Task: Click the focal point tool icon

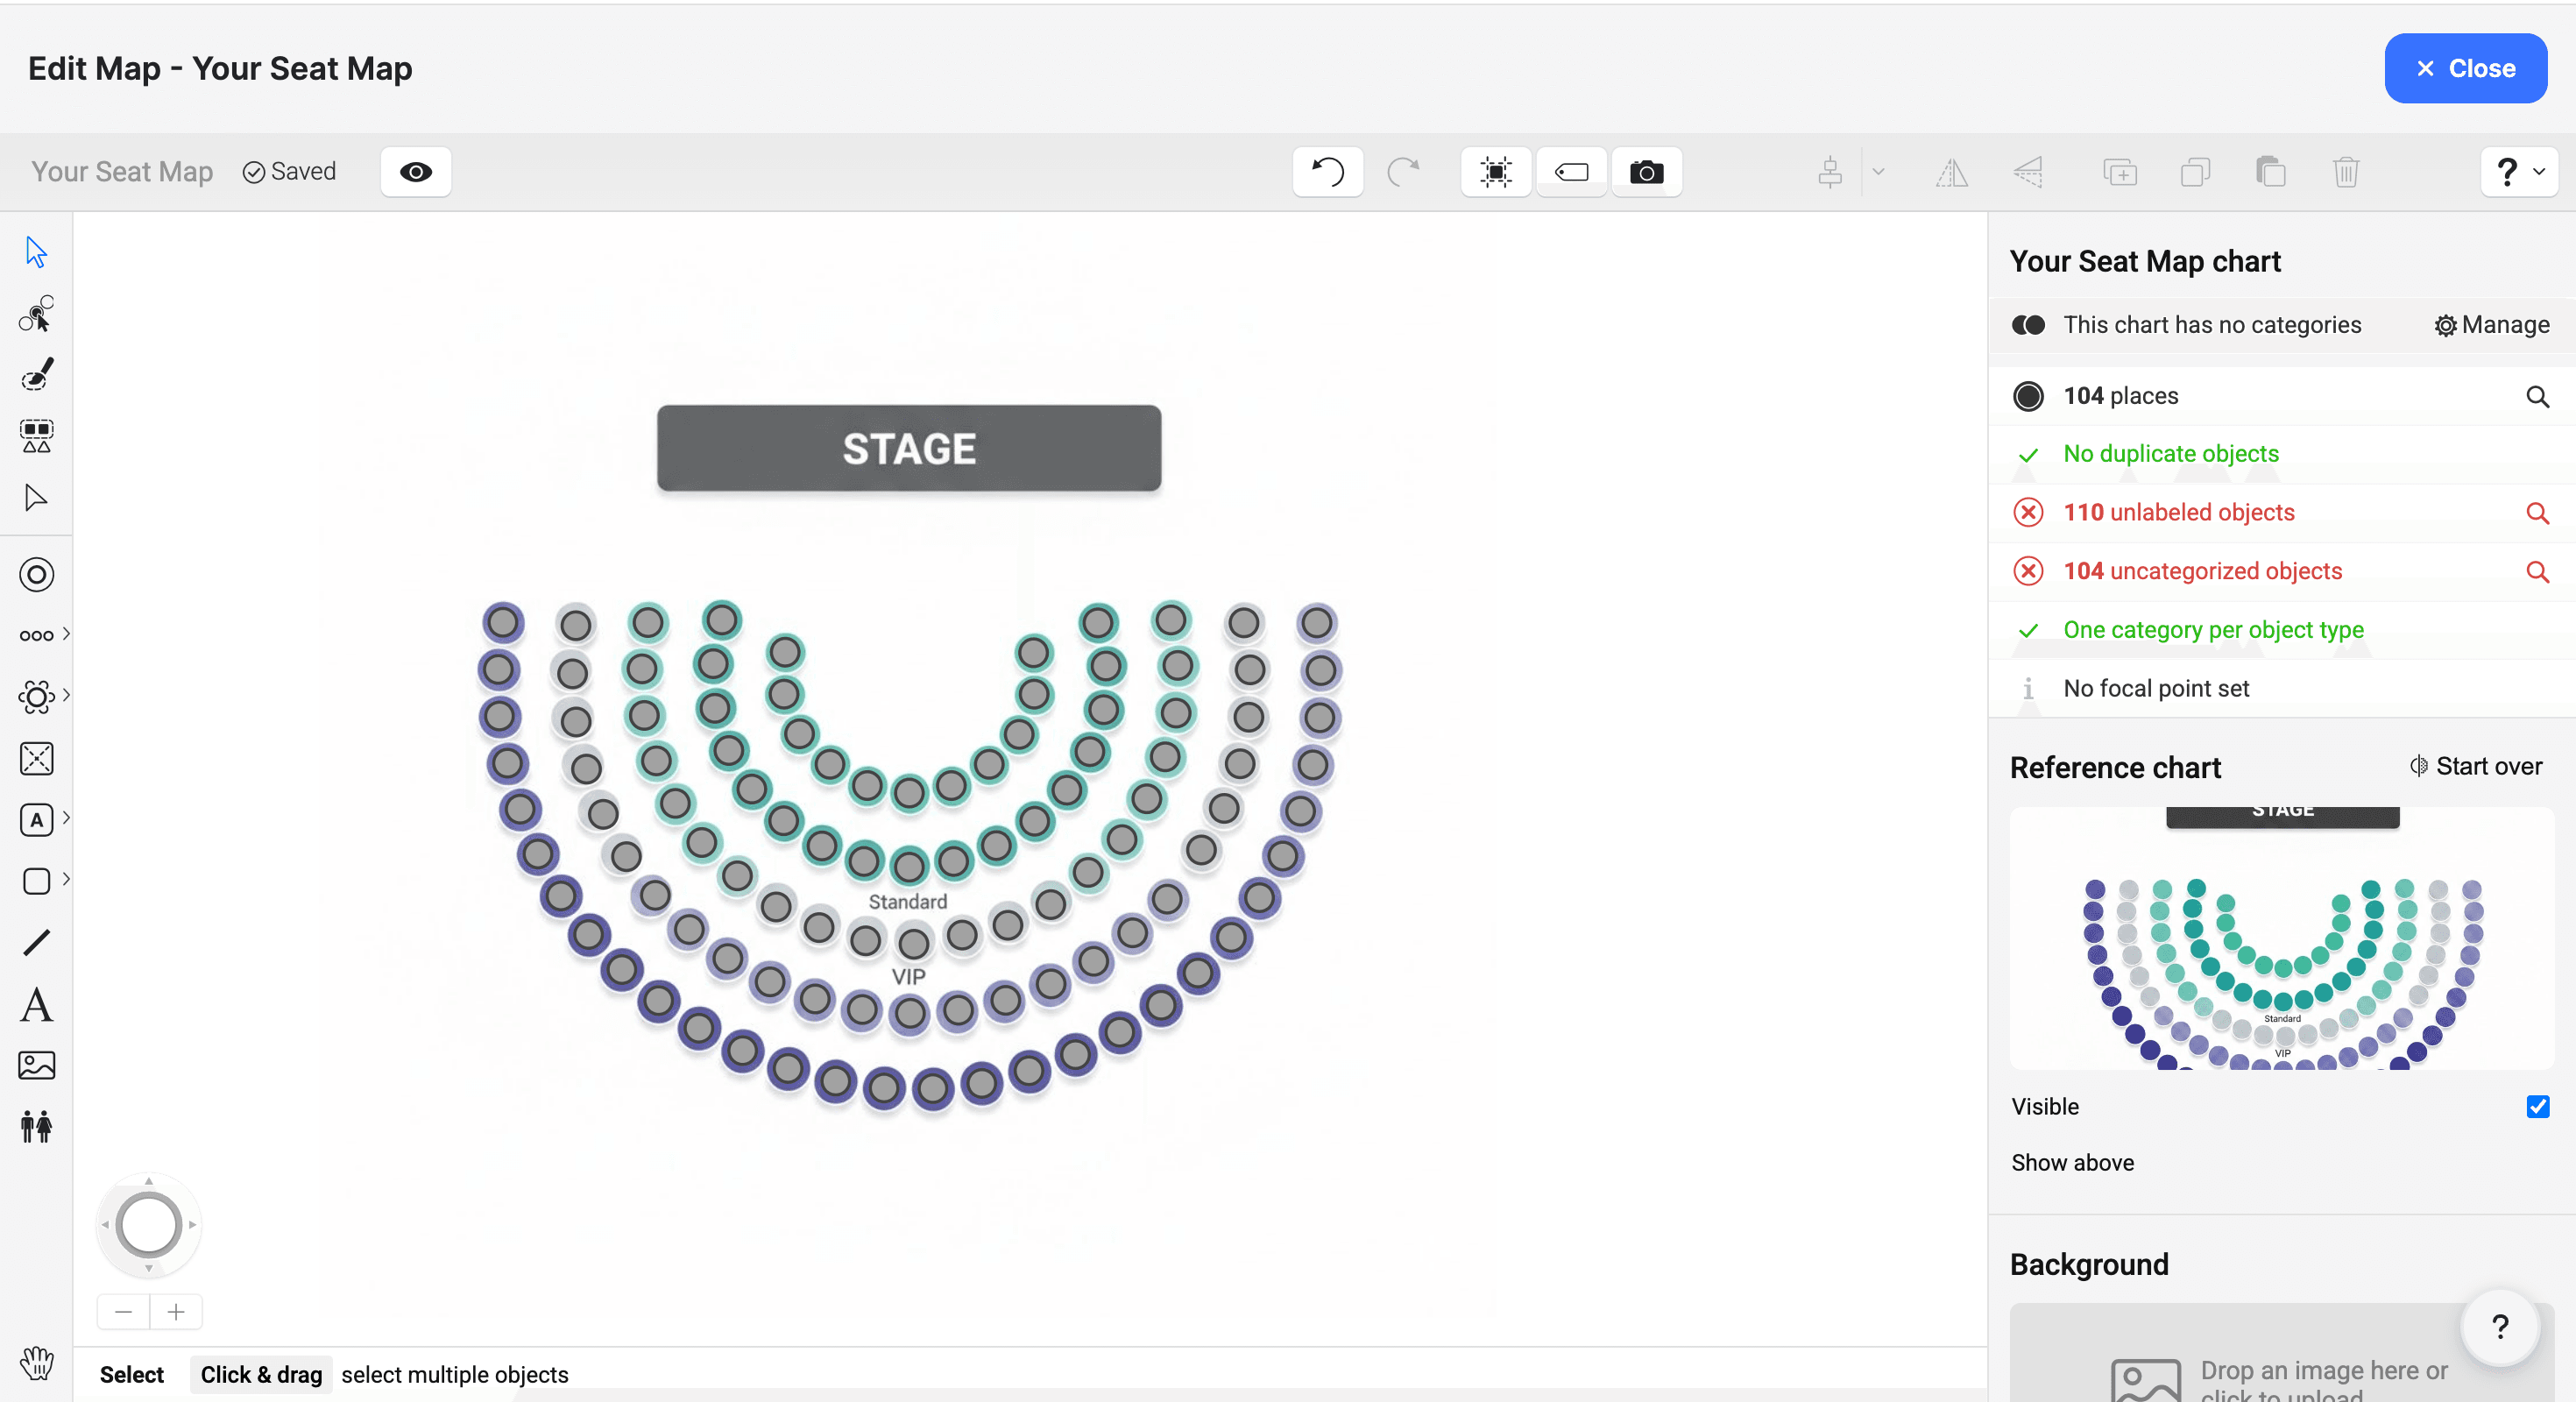Action: click(x=36, y=575)
